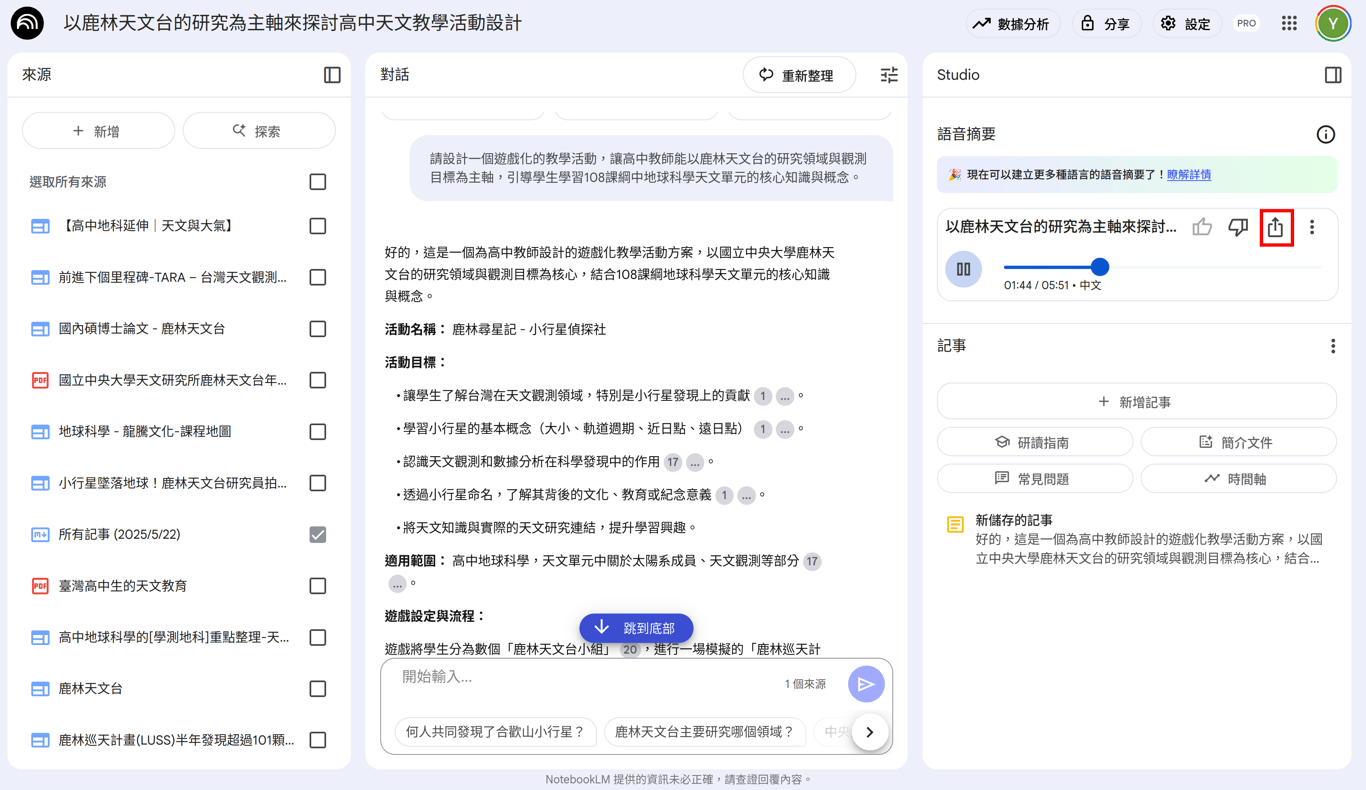
Task: Click the 瞭解詳情 link
Action: (x=1189, y=175)
